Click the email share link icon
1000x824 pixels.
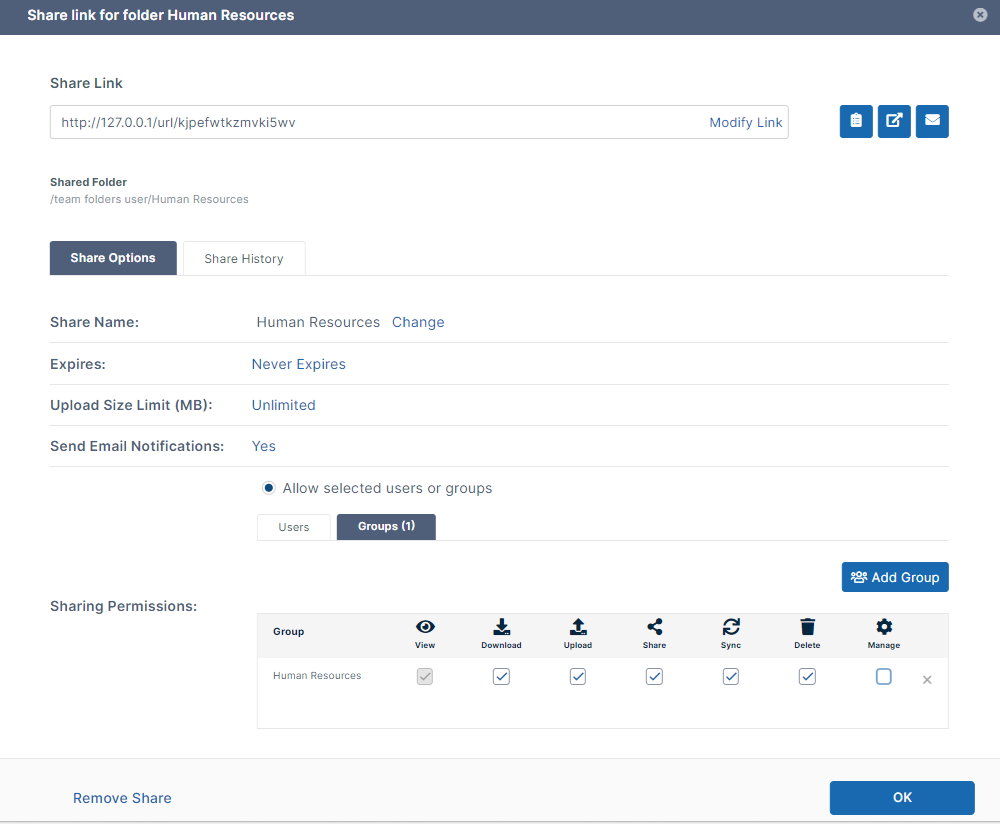tap(932, 121)
